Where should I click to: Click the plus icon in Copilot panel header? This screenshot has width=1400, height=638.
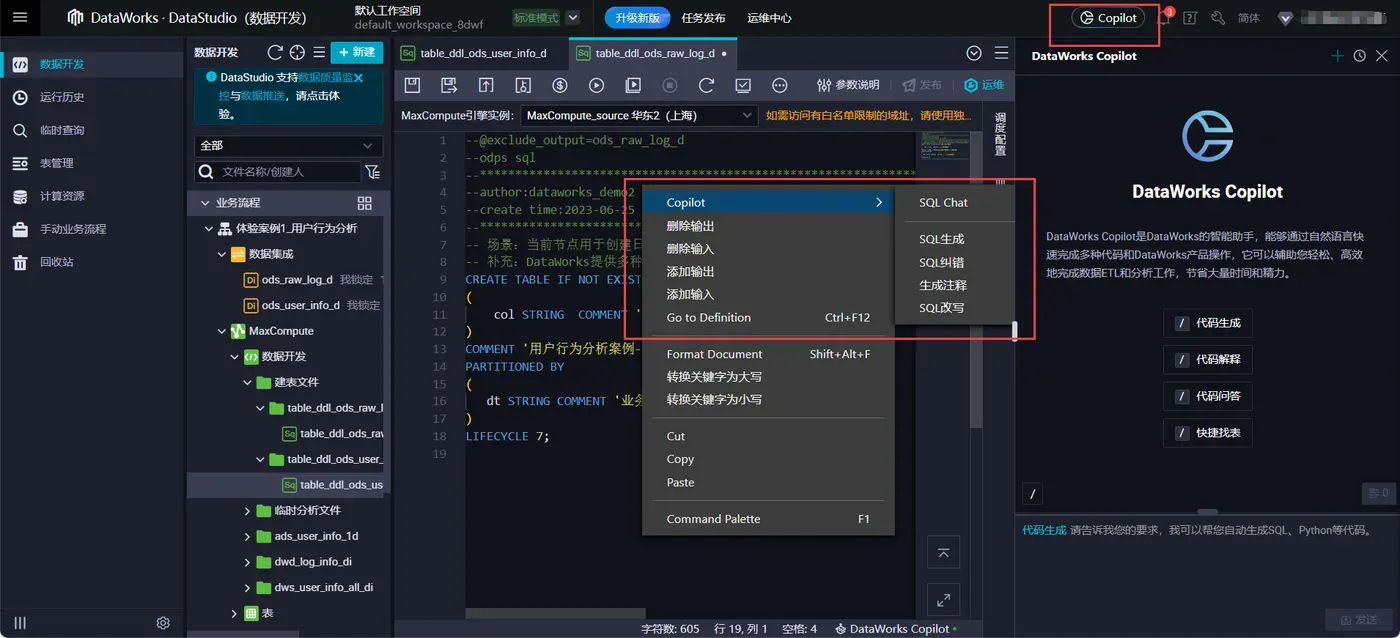pyautogui.click(x=1337, y=56)
